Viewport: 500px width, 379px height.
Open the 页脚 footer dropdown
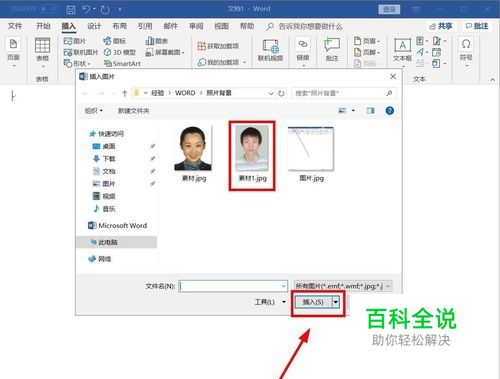[x=367, y=52]
